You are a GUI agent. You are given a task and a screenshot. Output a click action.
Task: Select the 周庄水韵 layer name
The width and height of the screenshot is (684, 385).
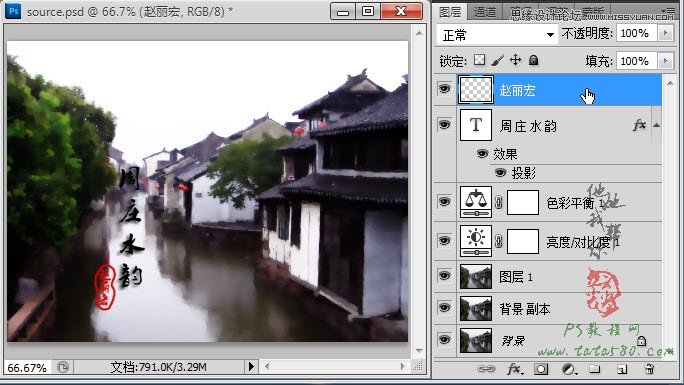pyautogui.click(x=528, y=126)
